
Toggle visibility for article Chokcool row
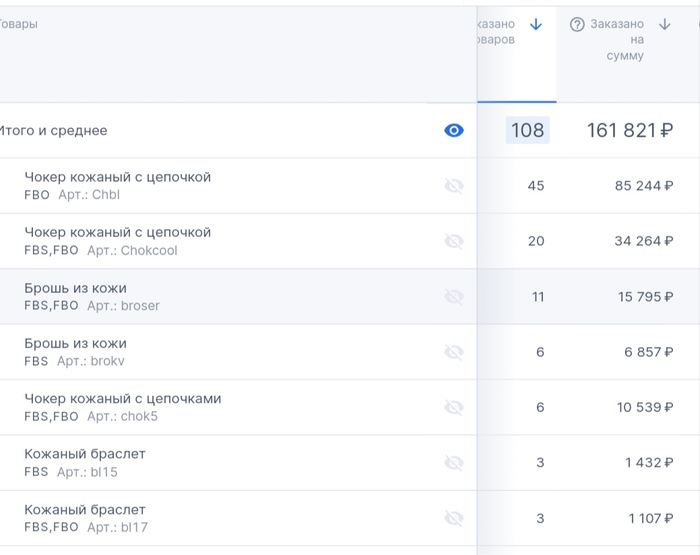click(x=454, y=241)
